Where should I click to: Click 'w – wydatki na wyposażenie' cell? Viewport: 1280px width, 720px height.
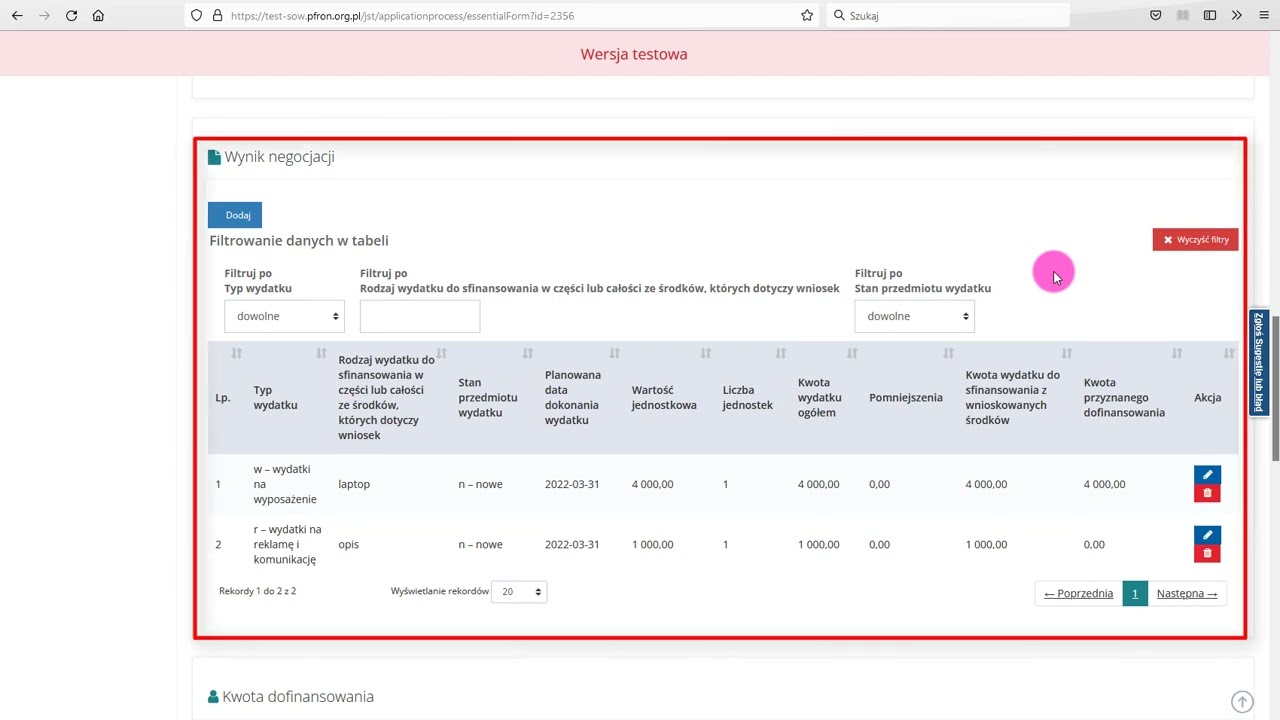pyautogui.click(x=285, y=484)
